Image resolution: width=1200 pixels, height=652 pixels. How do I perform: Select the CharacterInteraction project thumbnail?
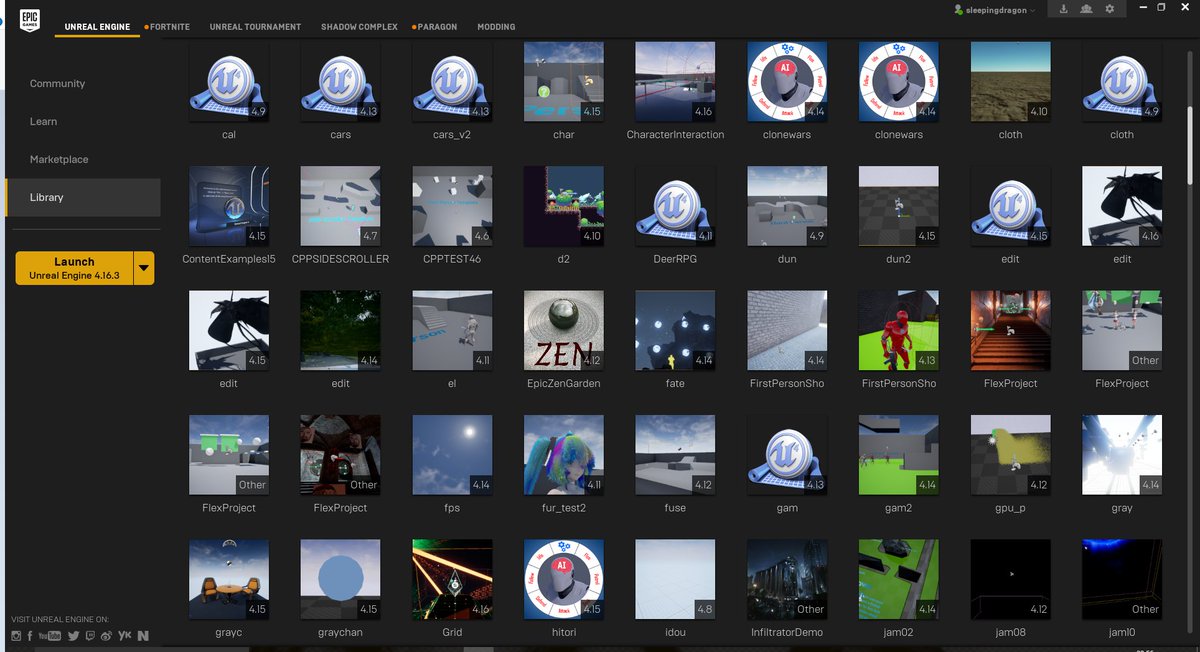pyautogui.click(x=675, y=82)
